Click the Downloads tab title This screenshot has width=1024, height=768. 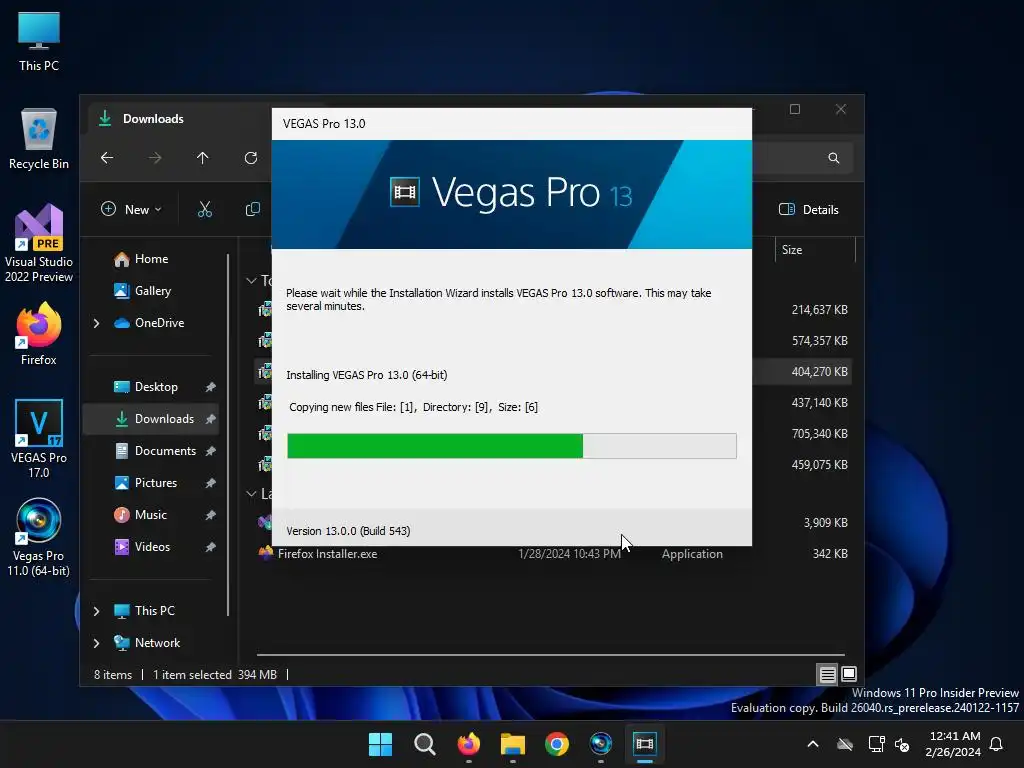coord(153,119)
